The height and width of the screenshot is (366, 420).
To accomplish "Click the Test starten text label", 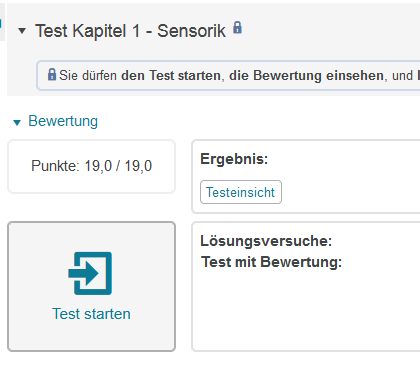I will (x=91, y=314).
